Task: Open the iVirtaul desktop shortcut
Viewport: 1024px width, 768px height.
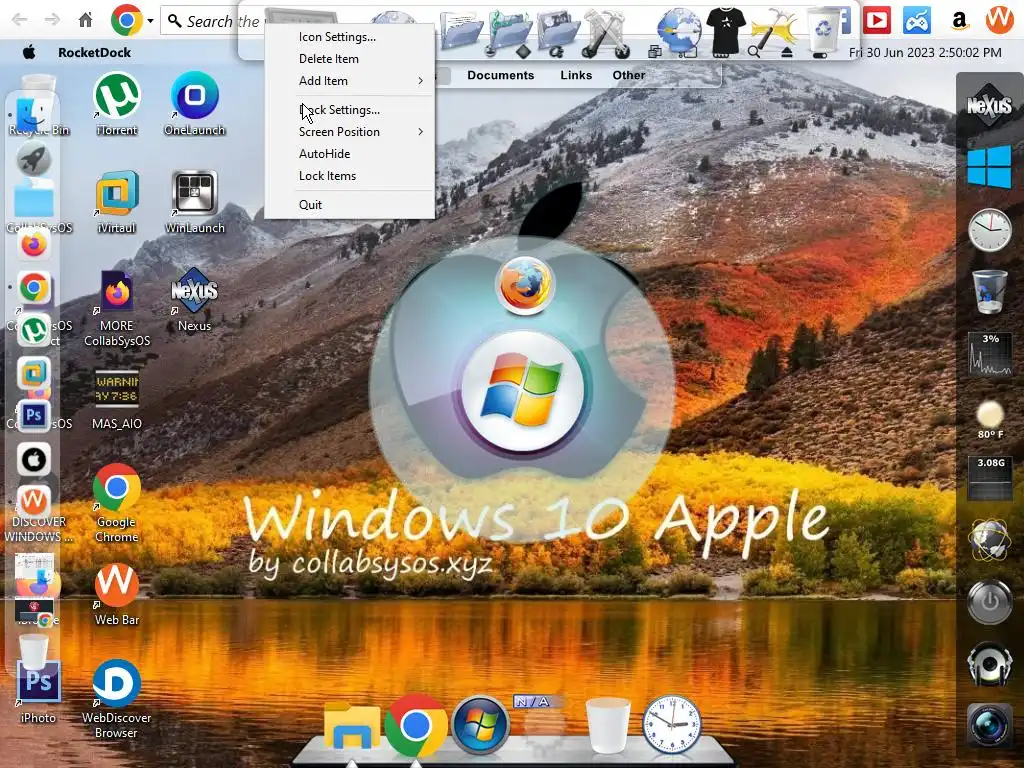Action: [x=117, y=202]
